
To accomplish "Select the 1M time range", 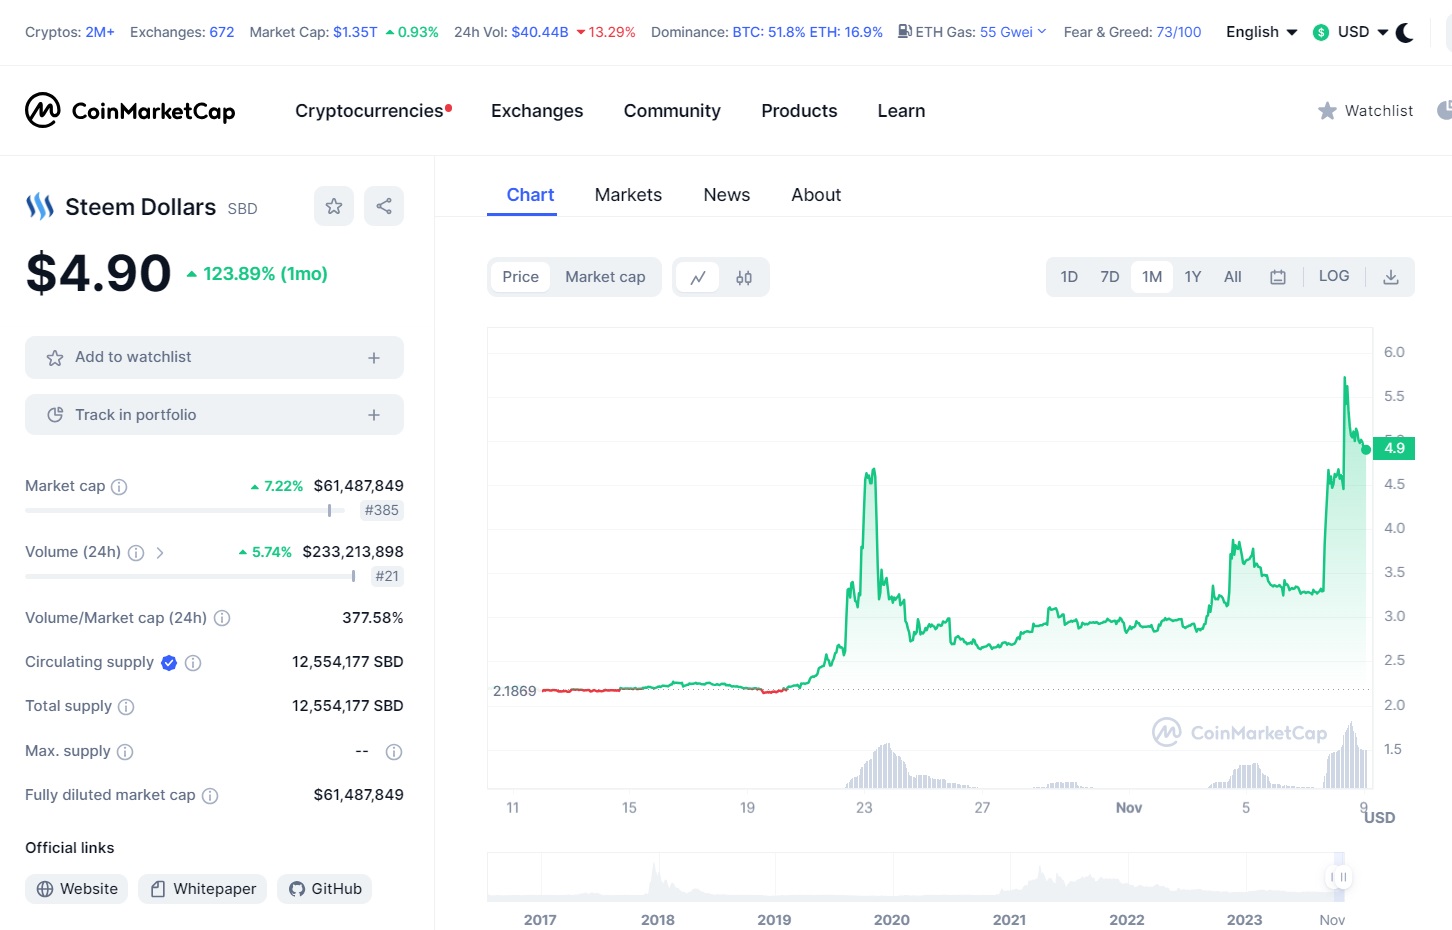I will click(x=1152, y=277).
